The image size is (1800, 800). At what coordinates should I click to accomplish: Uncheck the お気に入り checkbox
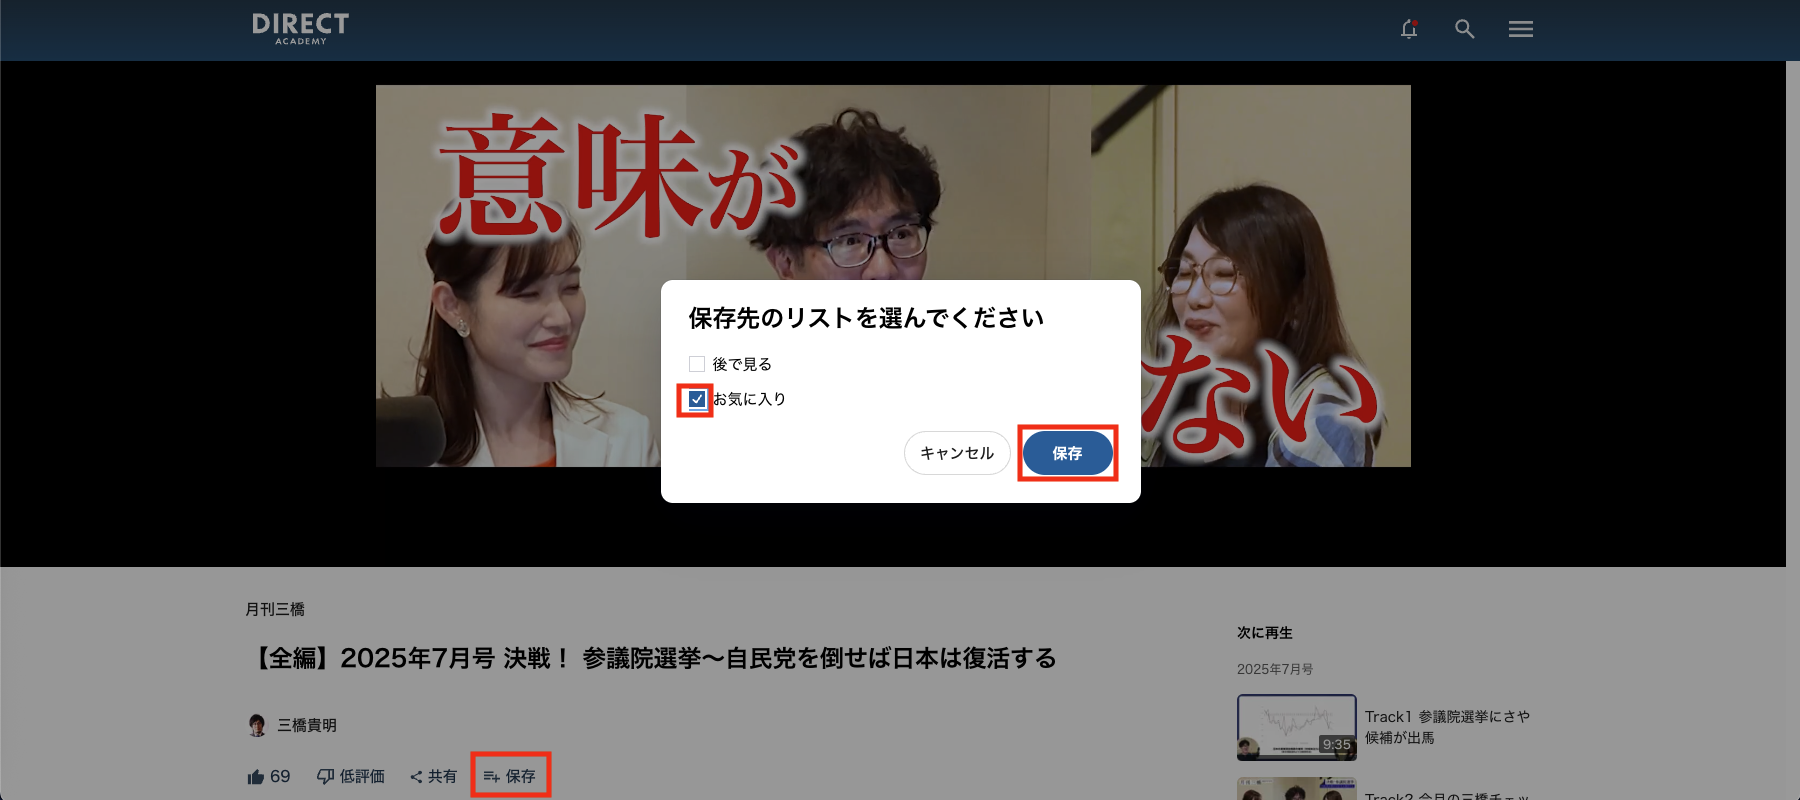tap(697, 399)
